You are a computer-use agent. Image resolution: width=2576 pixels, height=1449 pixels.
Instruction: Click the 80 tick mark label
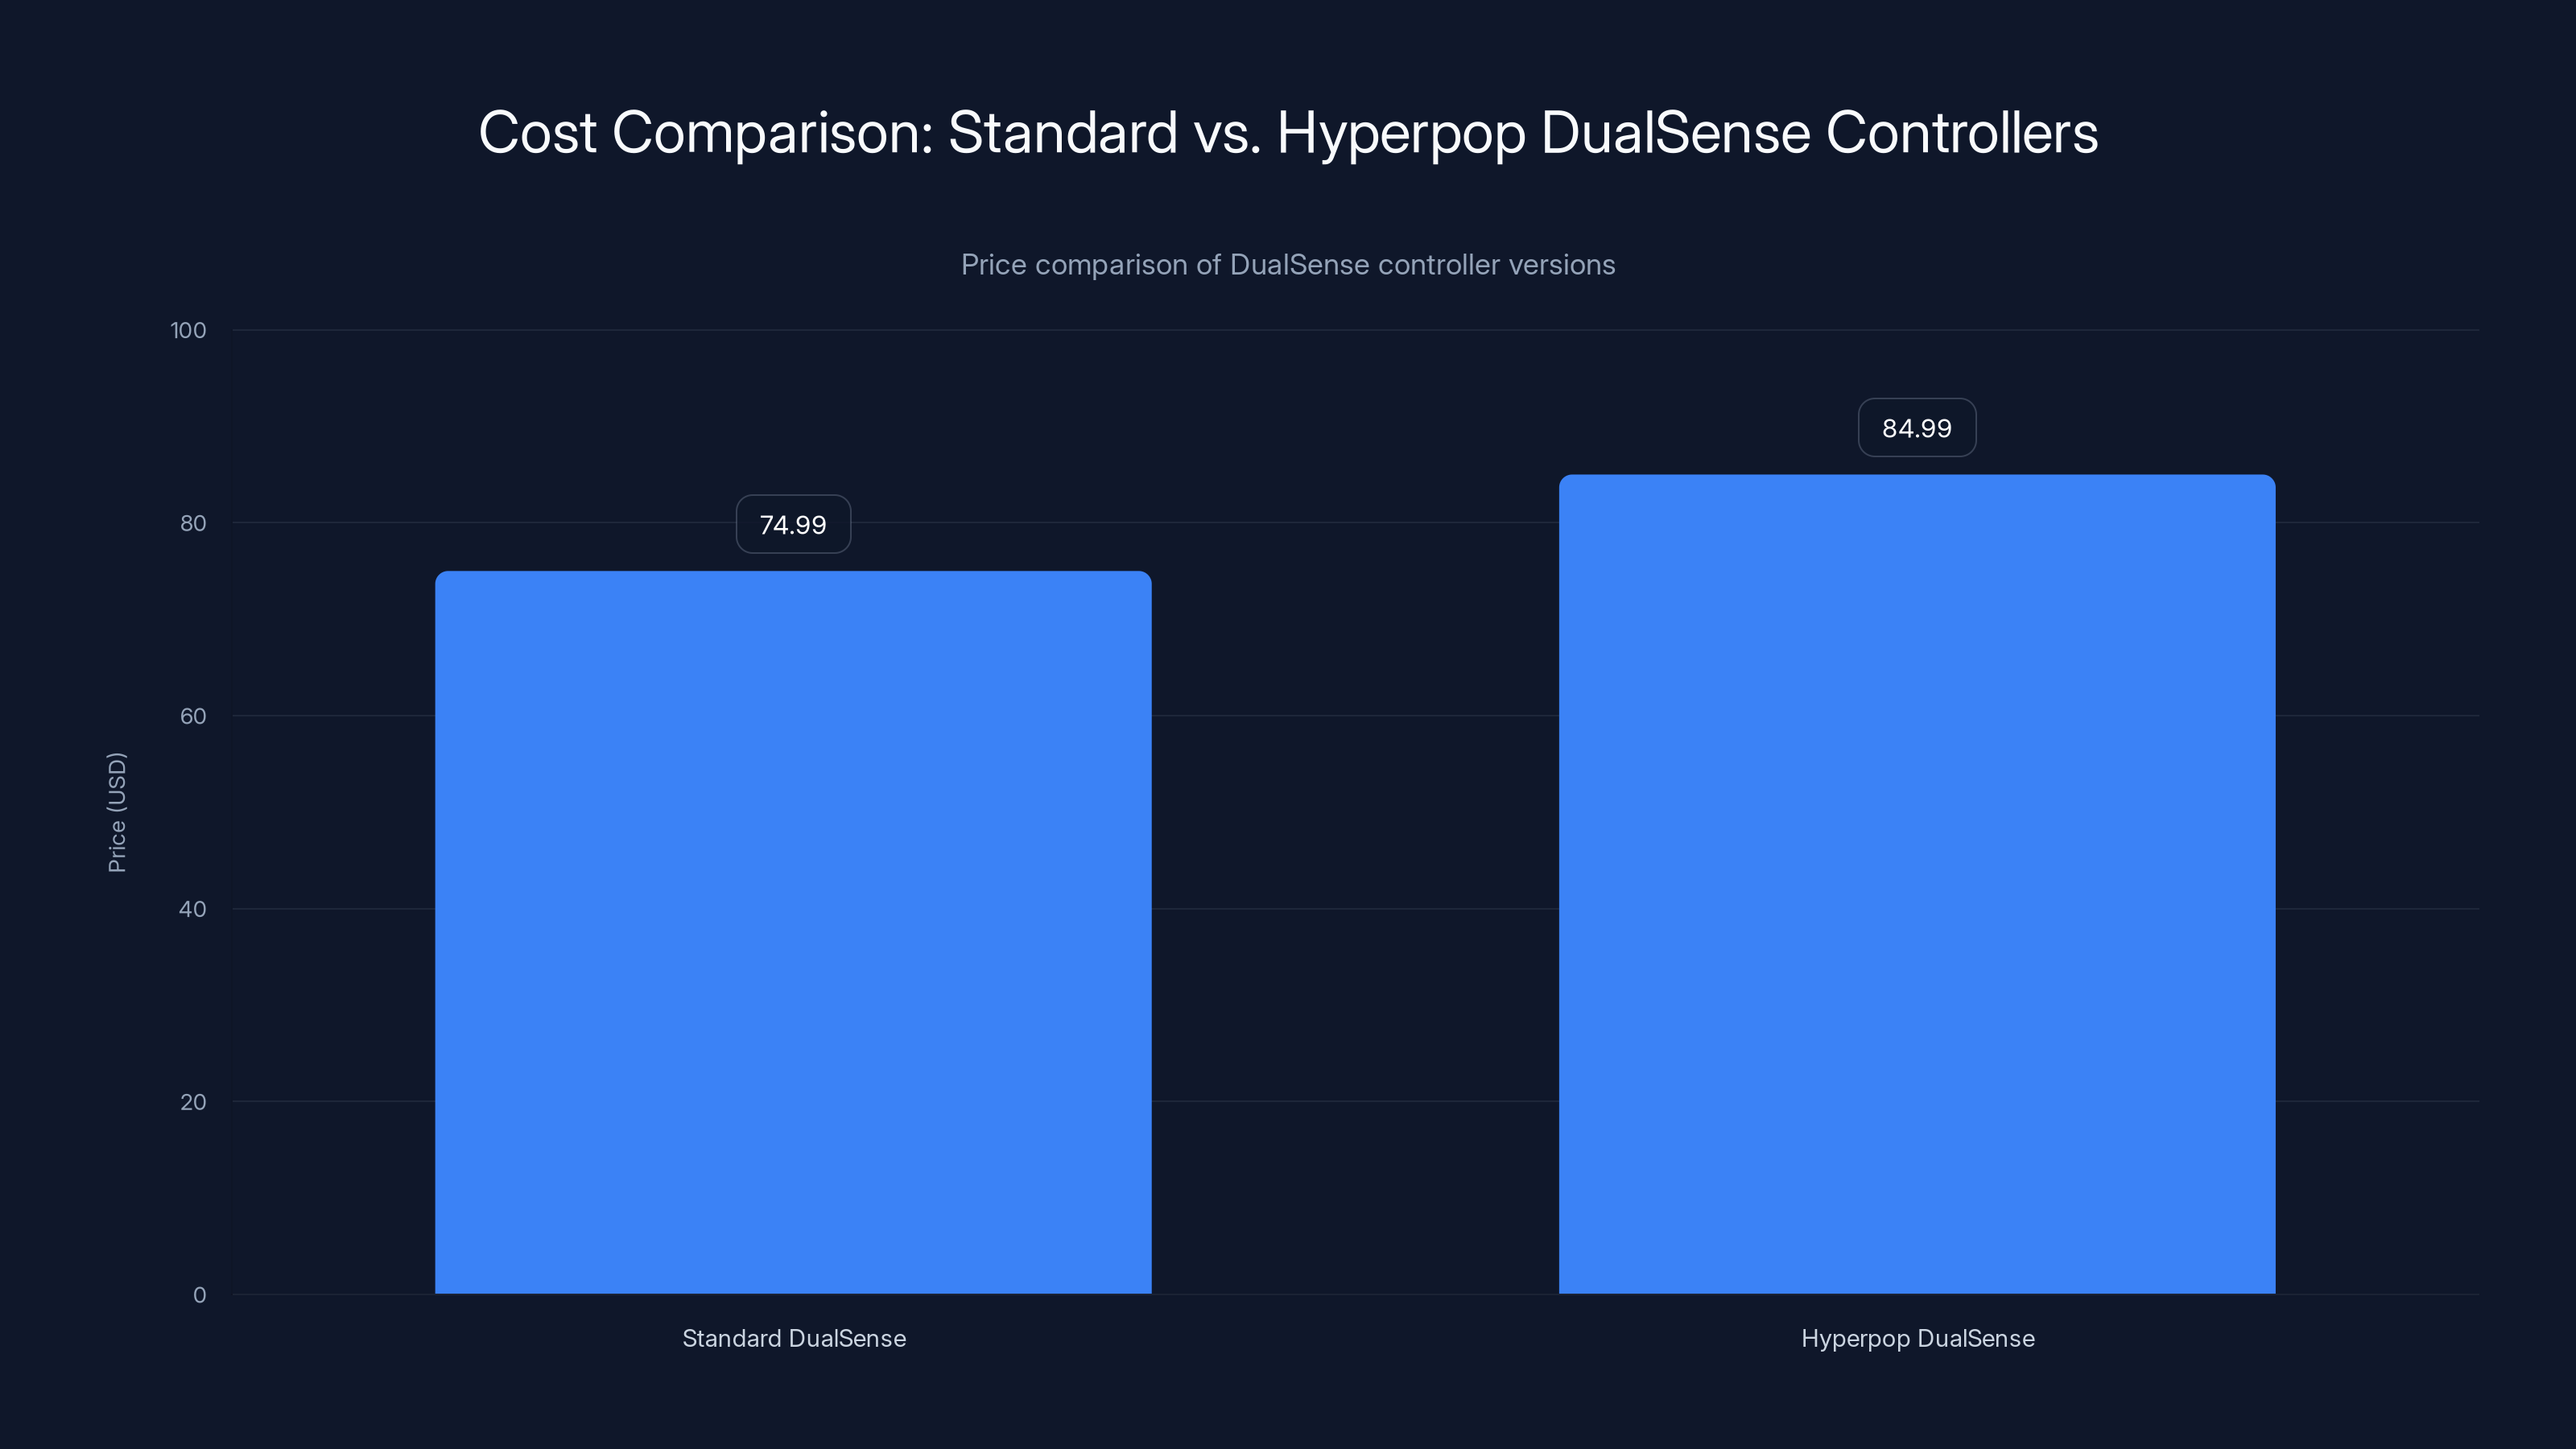click(193, 523)
